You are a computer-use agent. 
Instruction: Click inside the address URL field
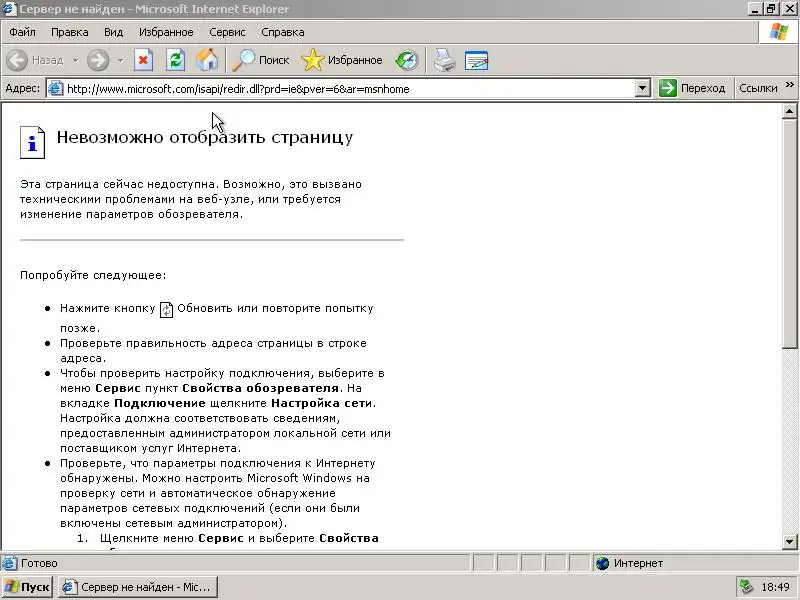click(347, 89)
